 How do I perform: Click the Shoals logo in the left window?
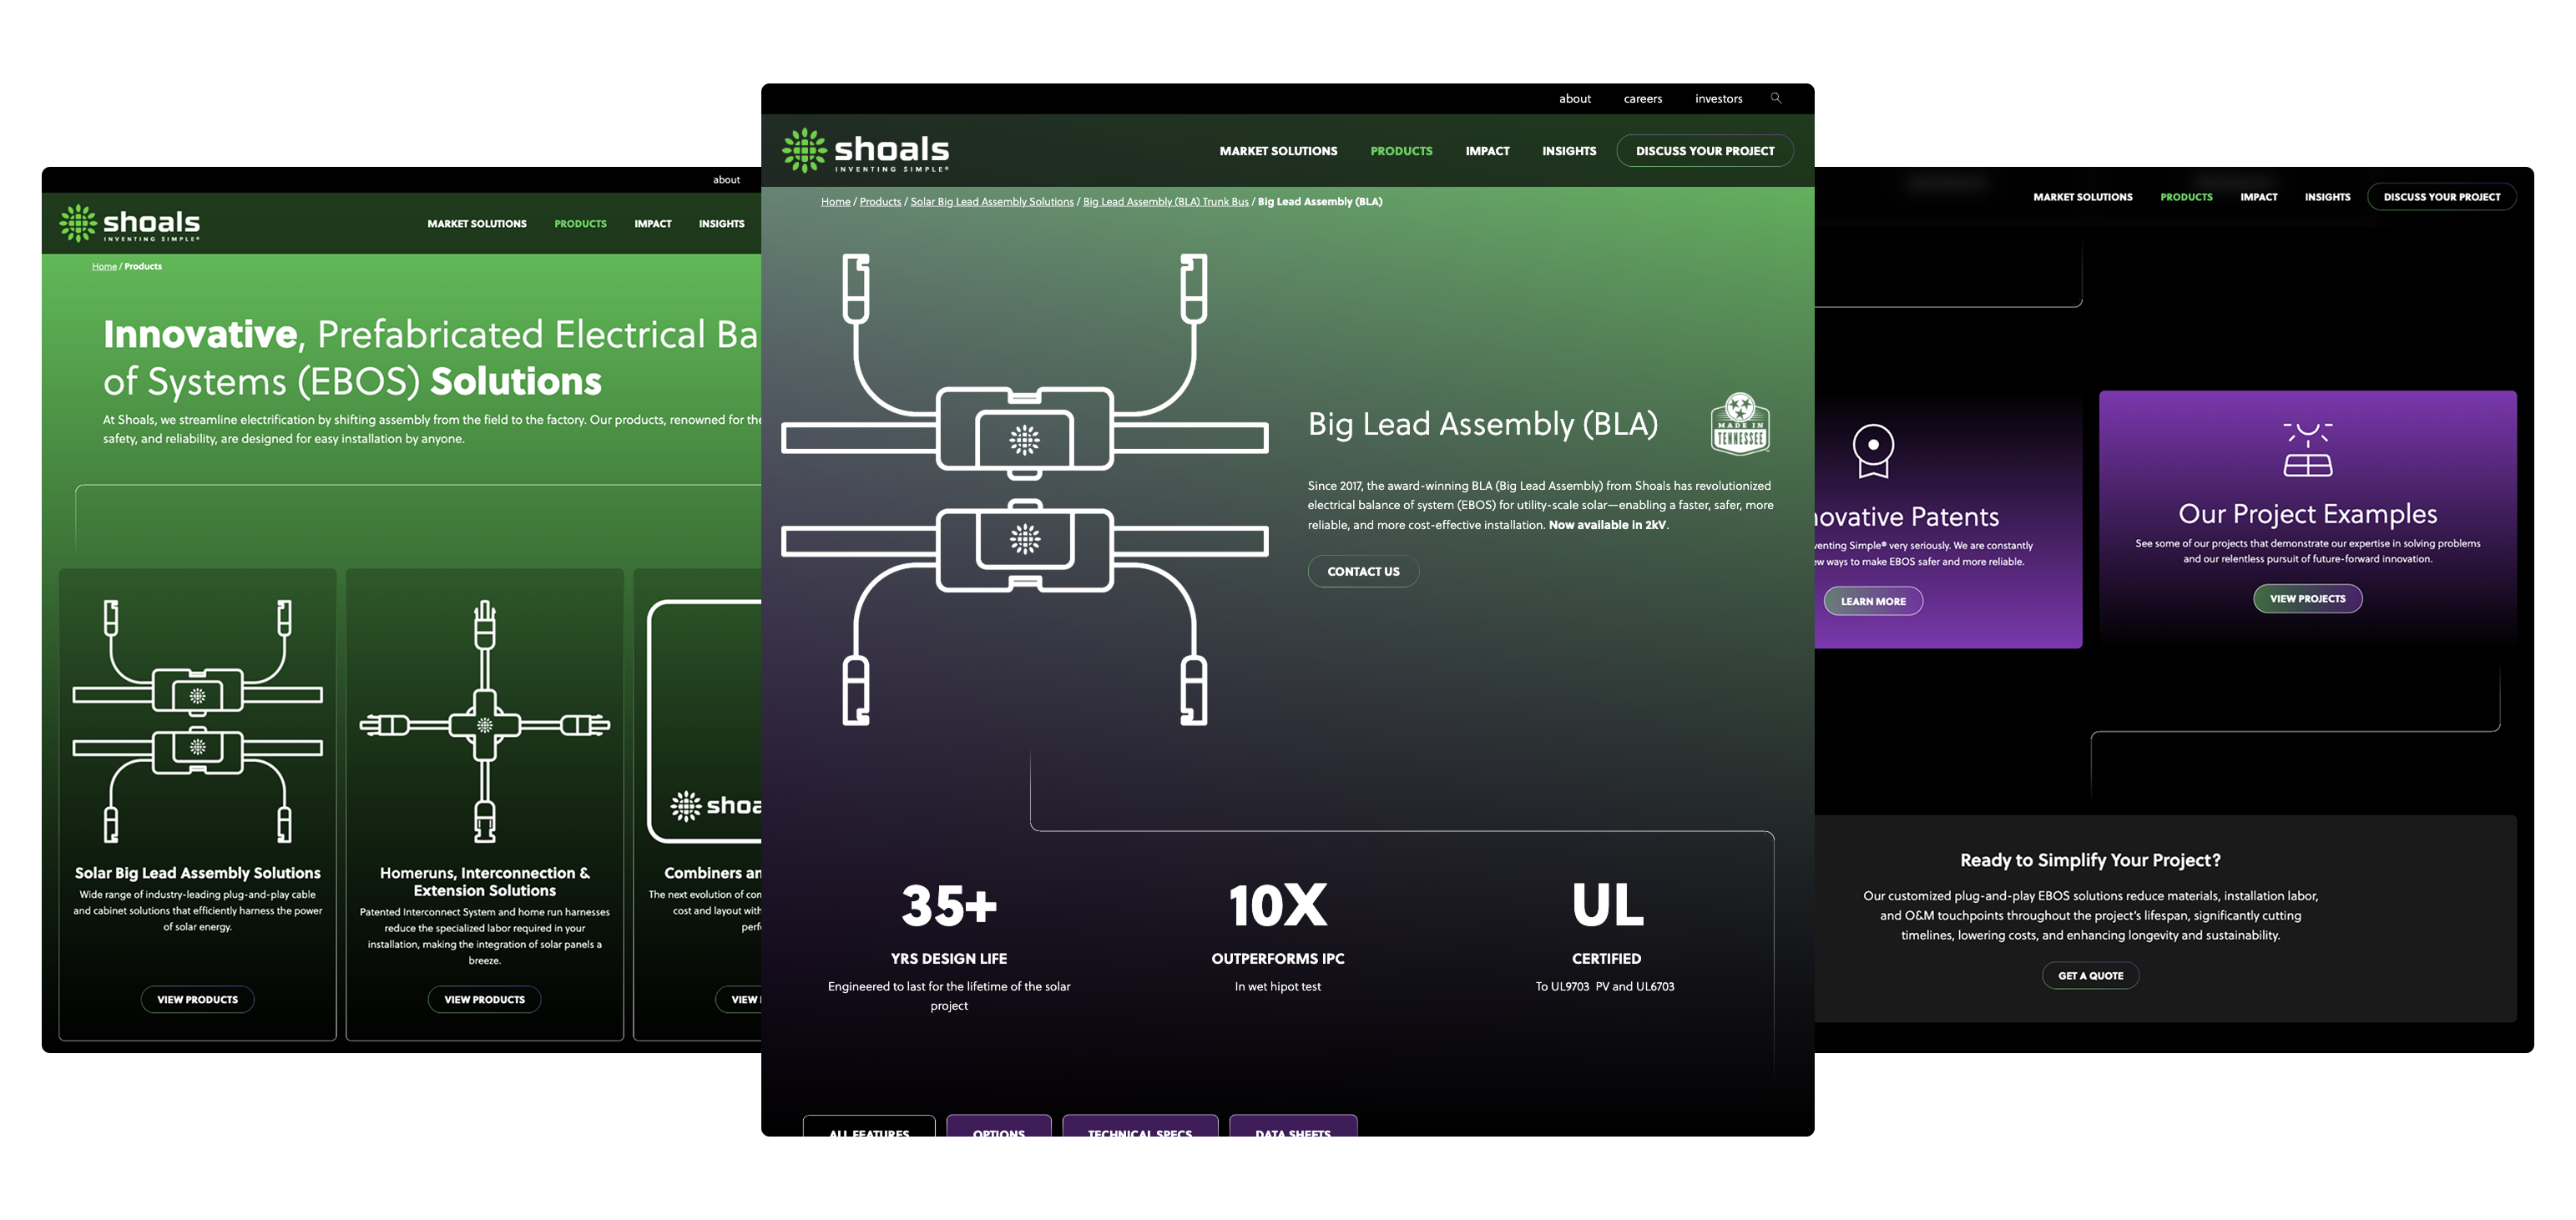tap(130, 223)
